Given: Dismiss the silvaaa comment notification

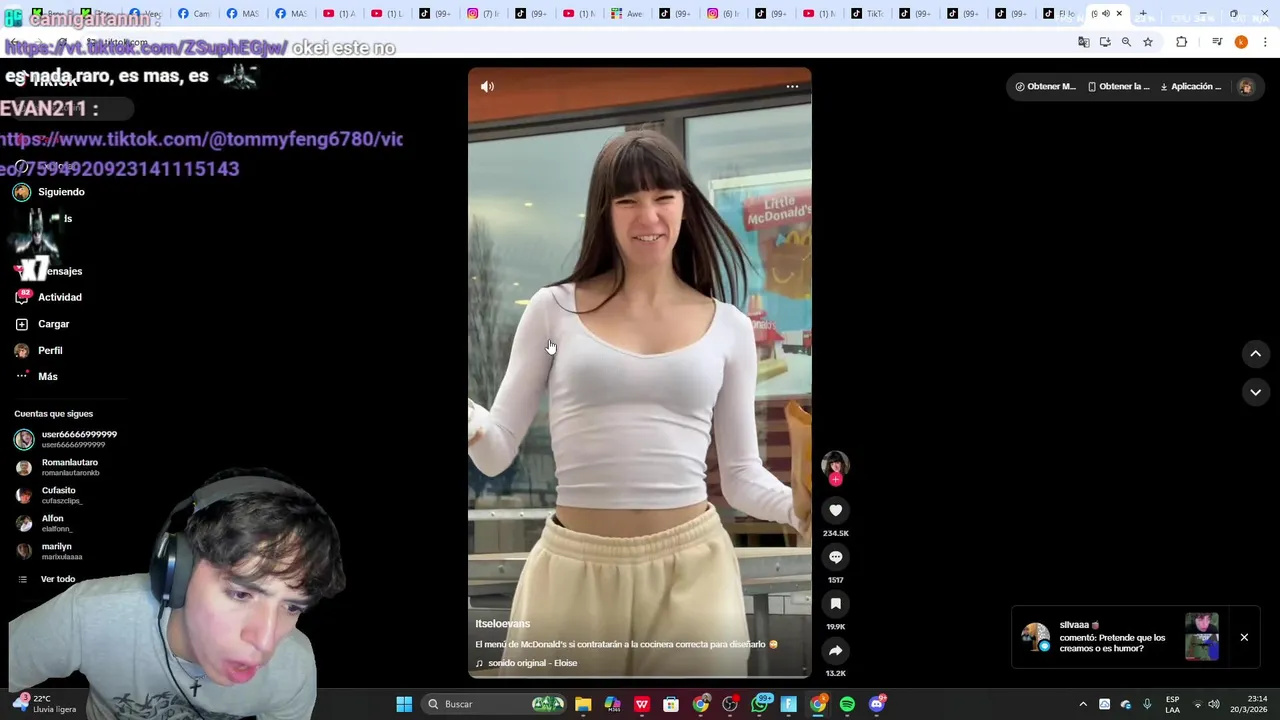Looking at the screenshot, I should tap(1244, 637).
